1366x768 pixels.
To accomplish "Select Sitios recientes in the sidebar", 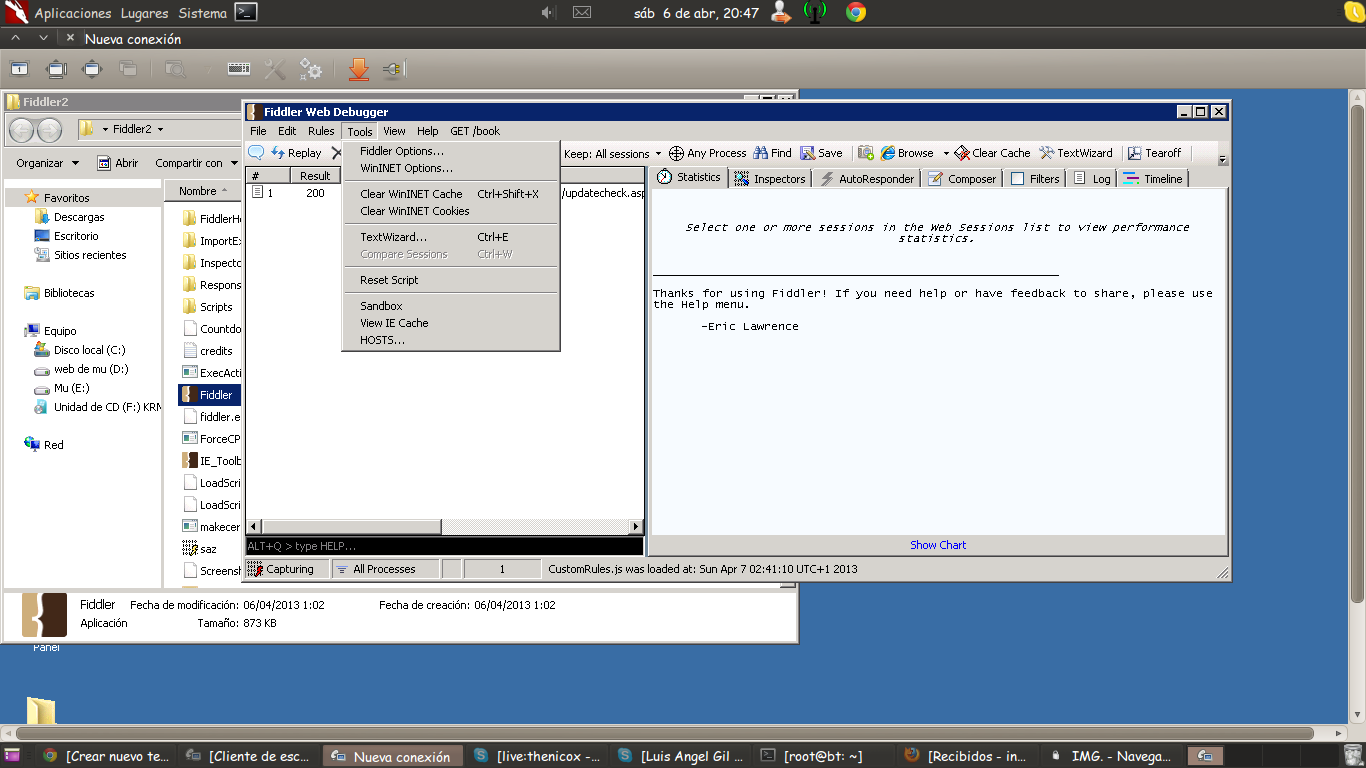I will (x=90, y=255).
